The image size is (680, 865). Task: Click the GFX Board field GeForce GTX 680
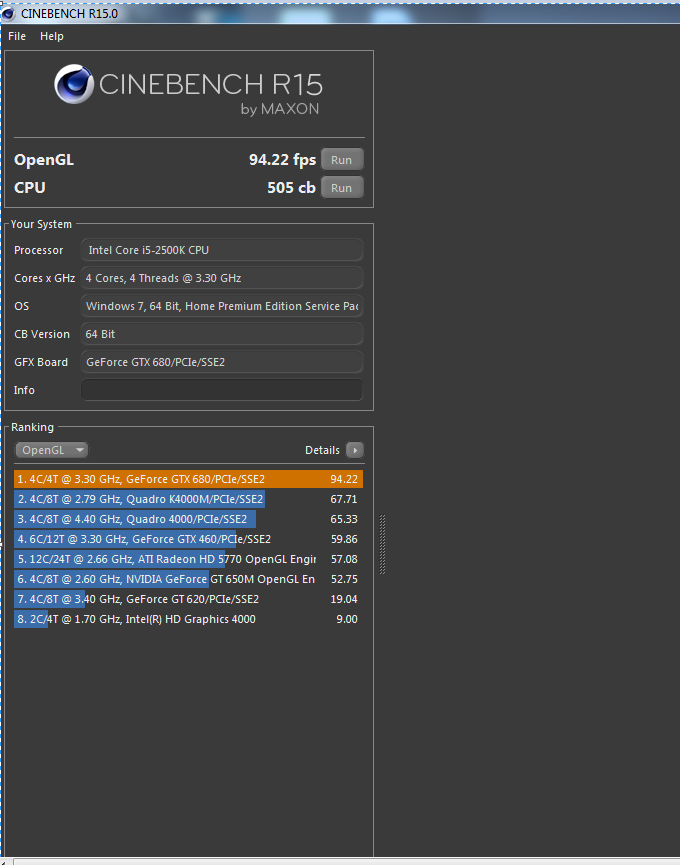(222, 362)
